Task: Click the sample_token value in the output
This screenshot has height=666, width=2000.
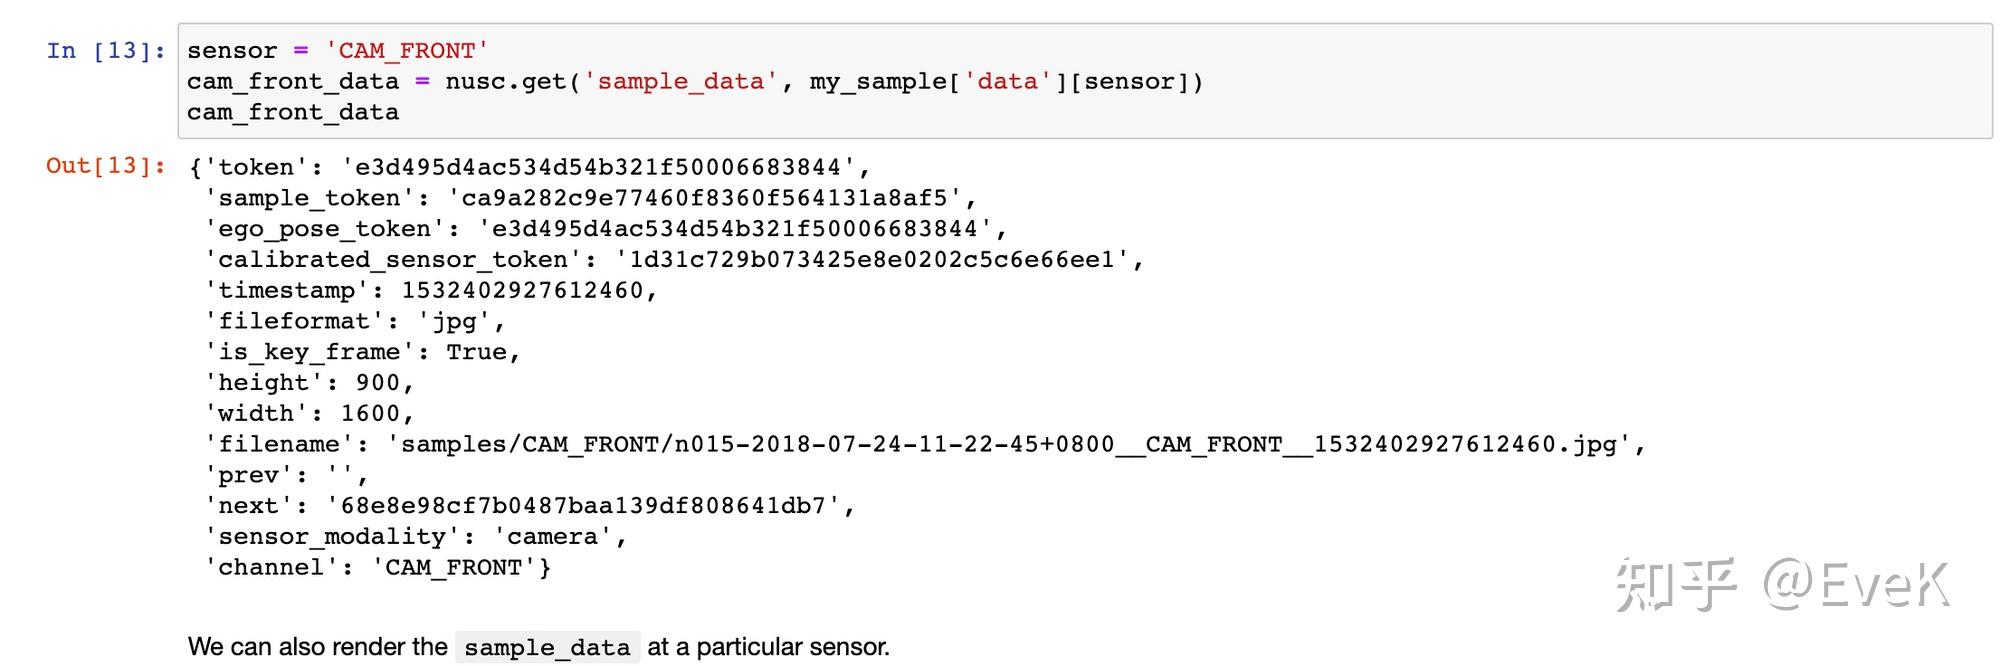Action: [x=704, y=198]
